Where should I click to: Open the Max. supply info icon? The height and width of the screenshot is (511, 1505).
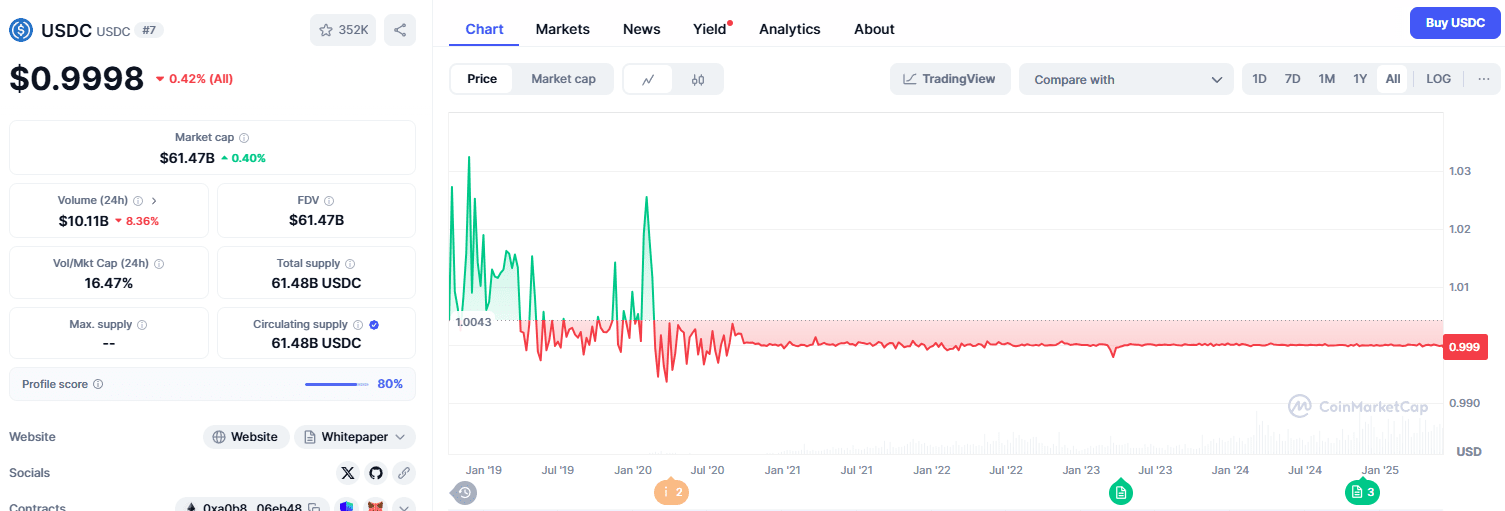point(142,325)
